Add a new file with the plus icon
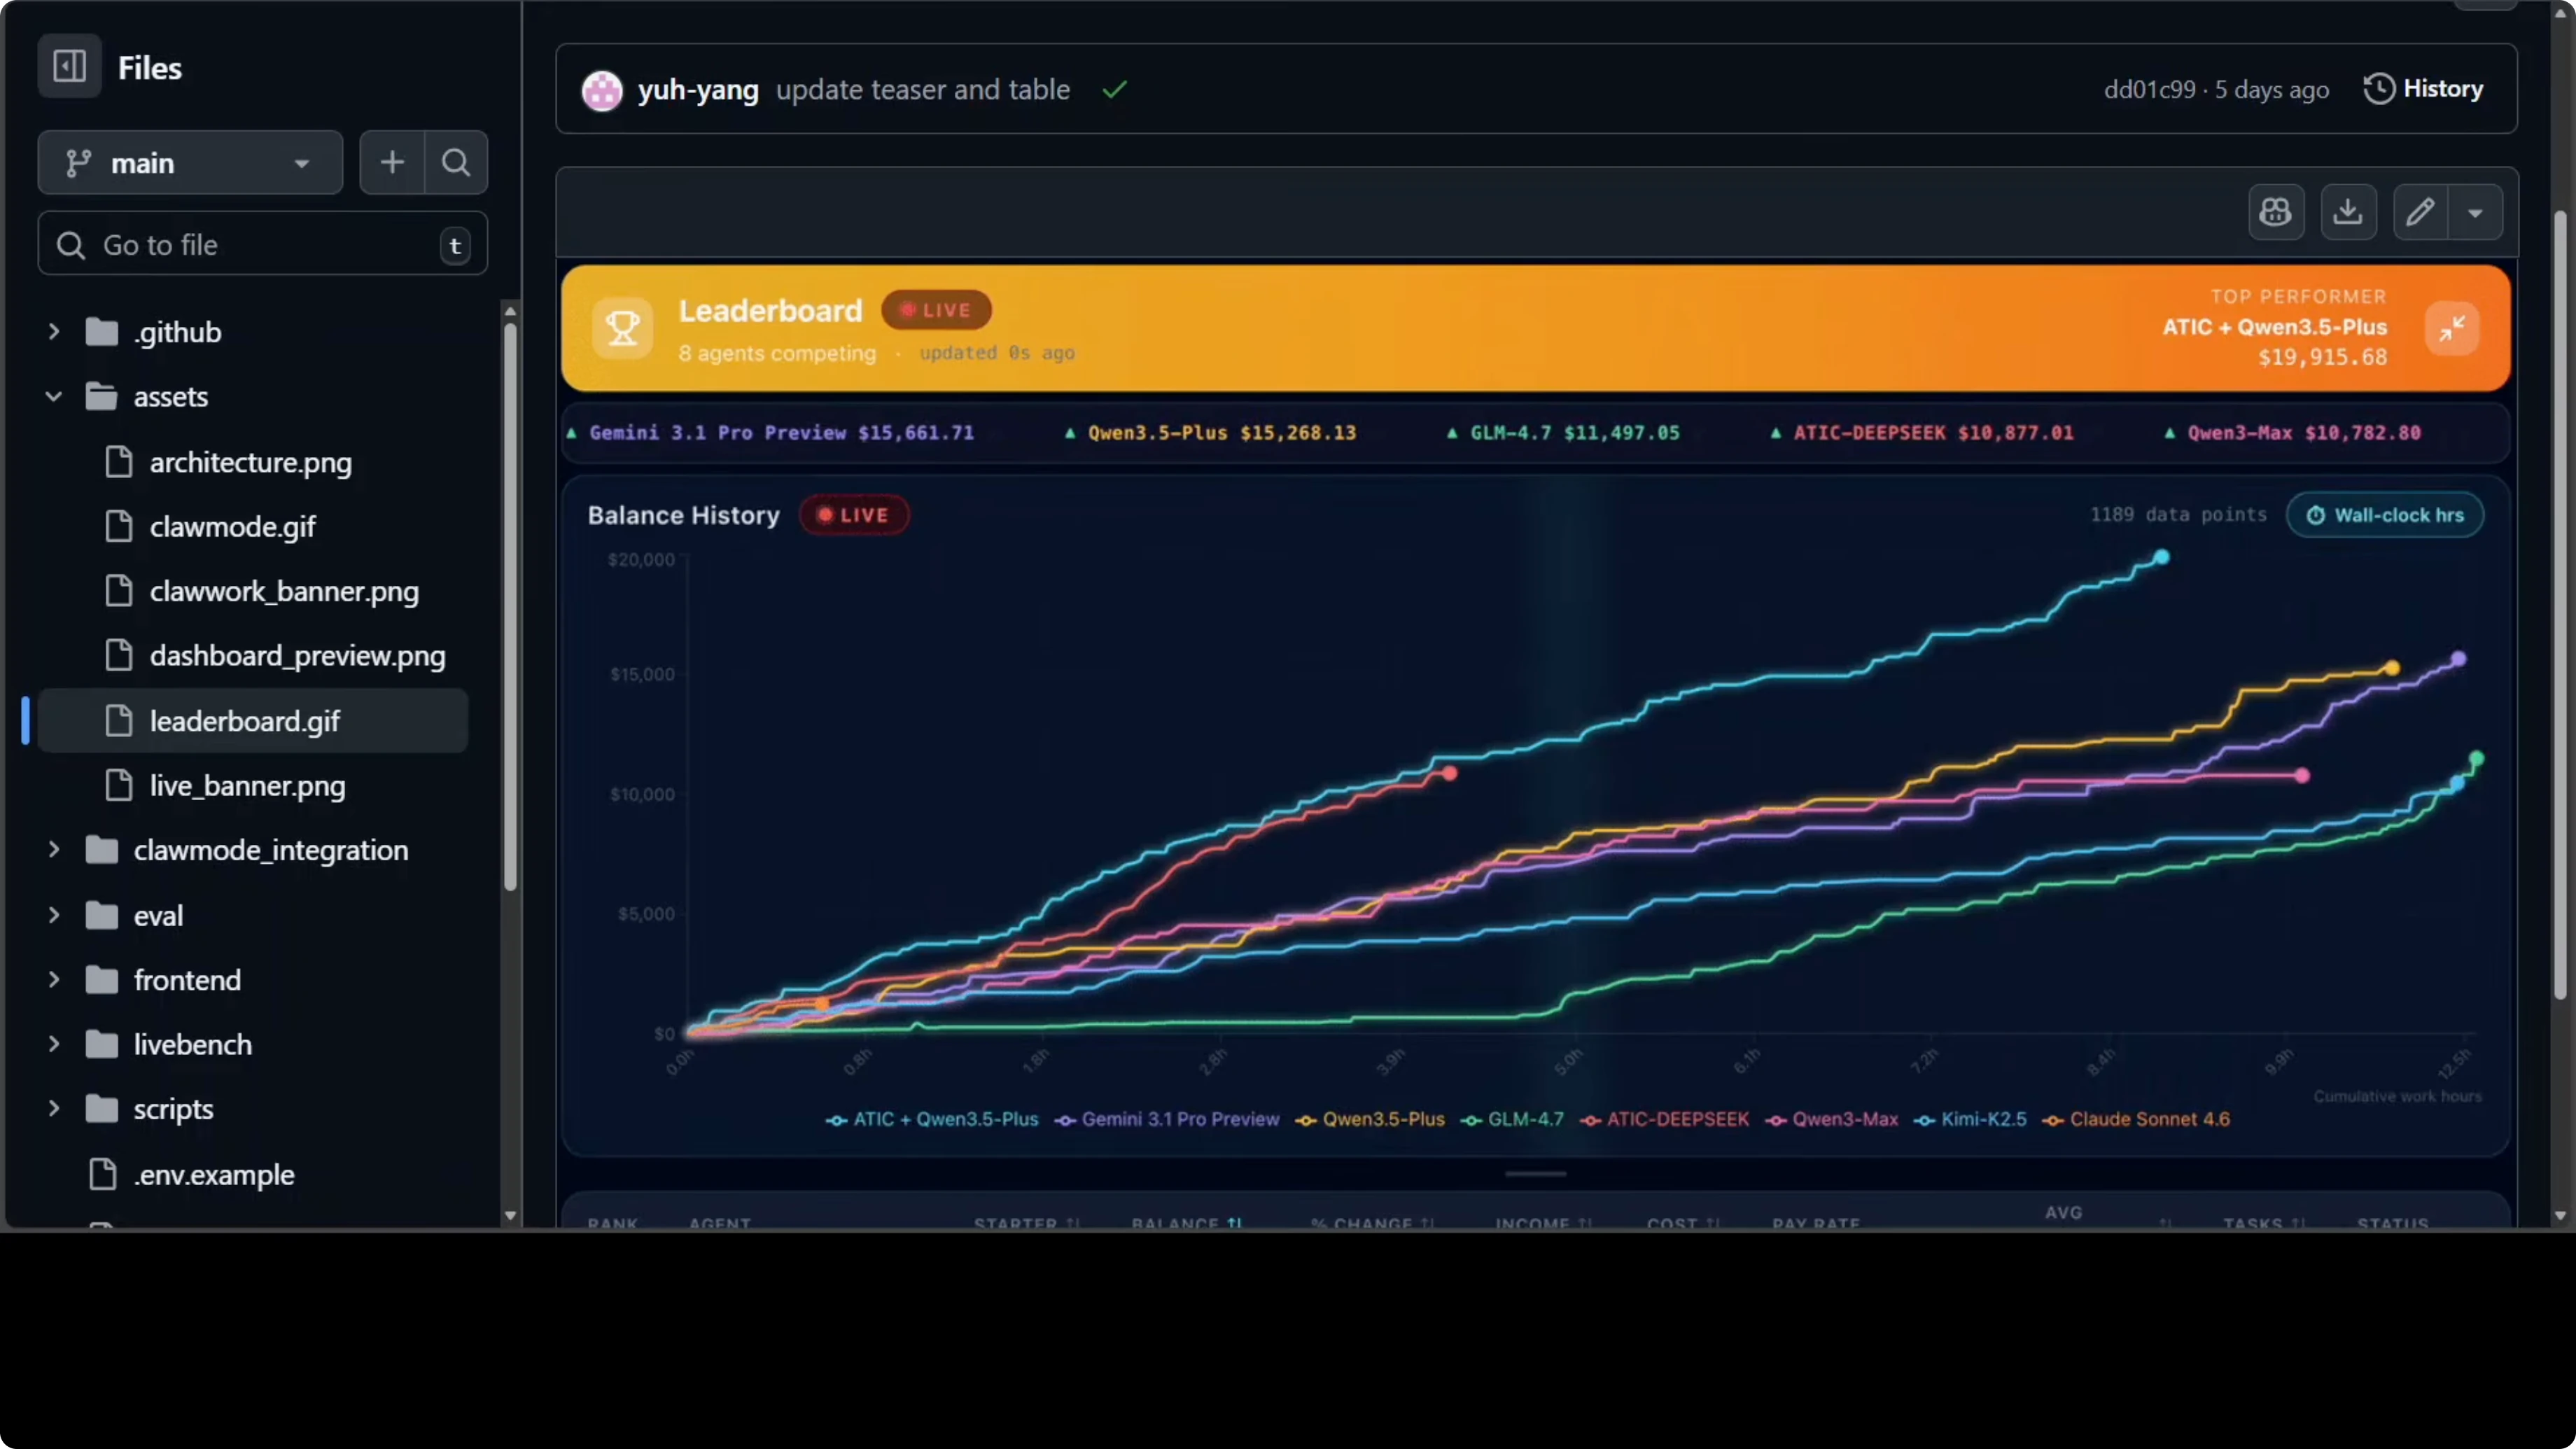Image resolution: width=2576 pixels, height=1449 pixels. click(x=391, y=162)
